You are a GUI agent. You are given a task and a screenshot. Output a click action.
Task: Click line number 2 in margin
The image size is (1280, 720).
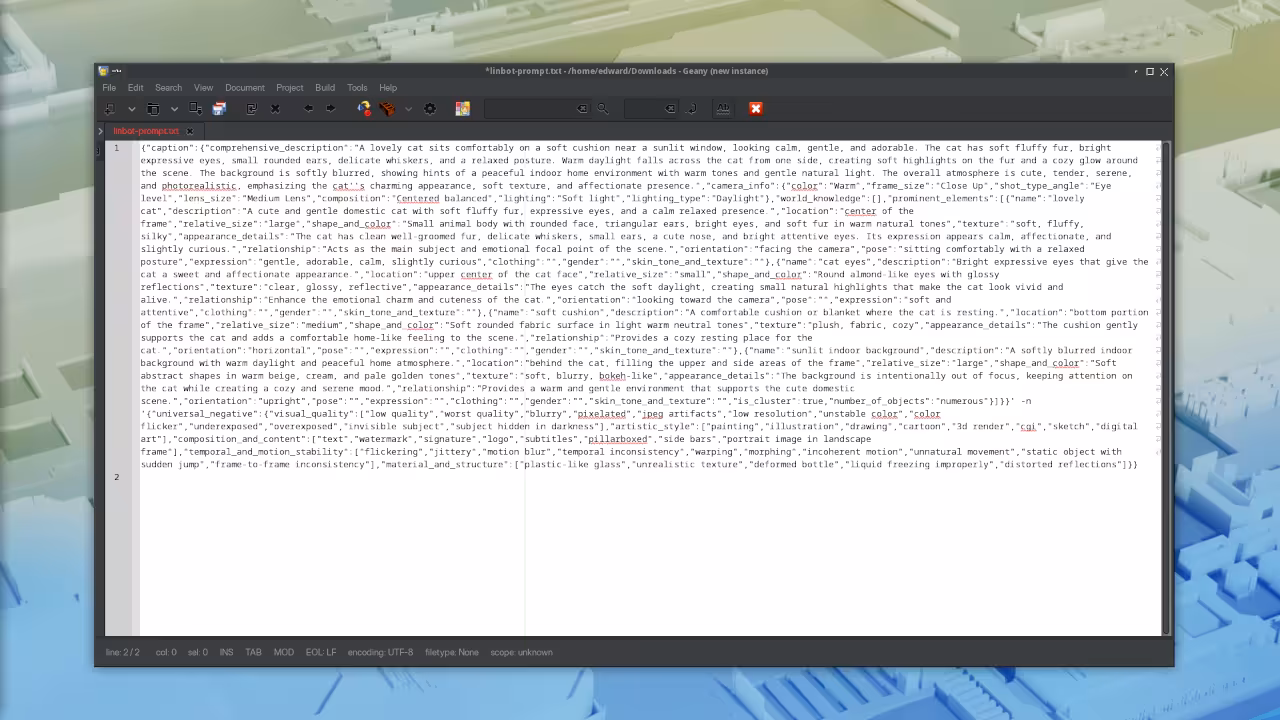coord(116,477)
